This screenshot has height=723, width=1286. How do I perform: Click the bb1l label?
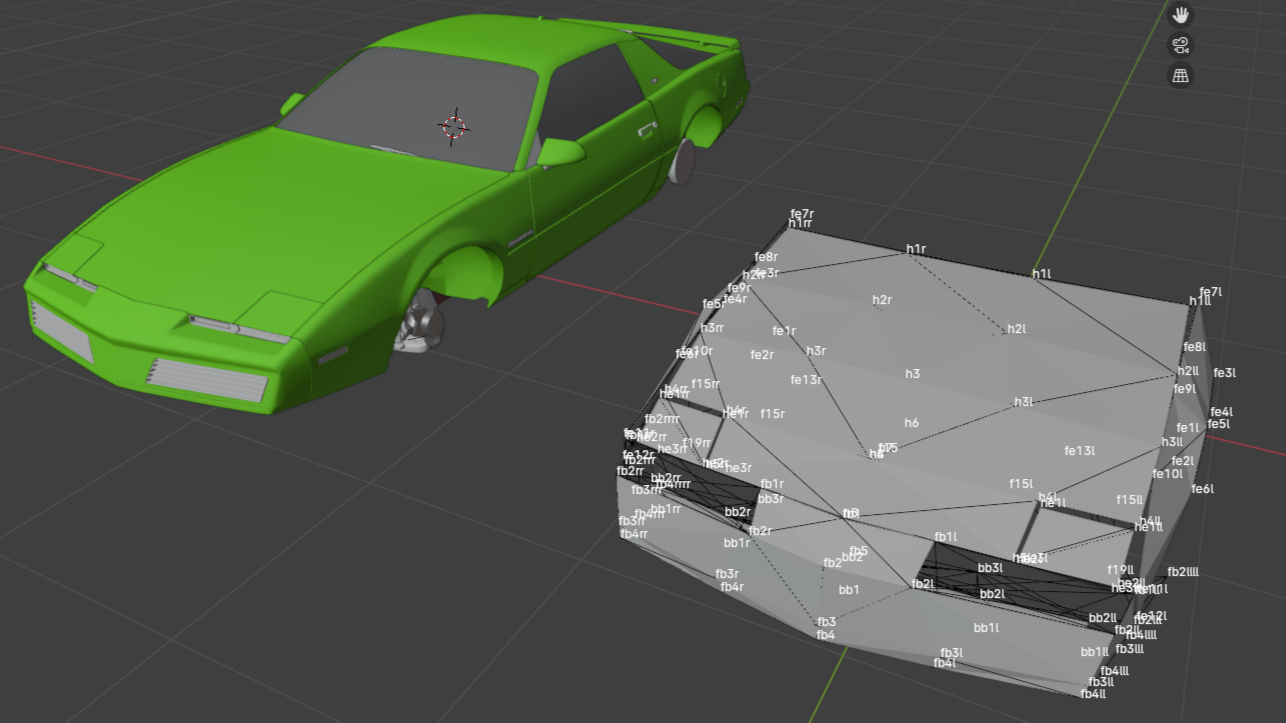tap(986, 628)
